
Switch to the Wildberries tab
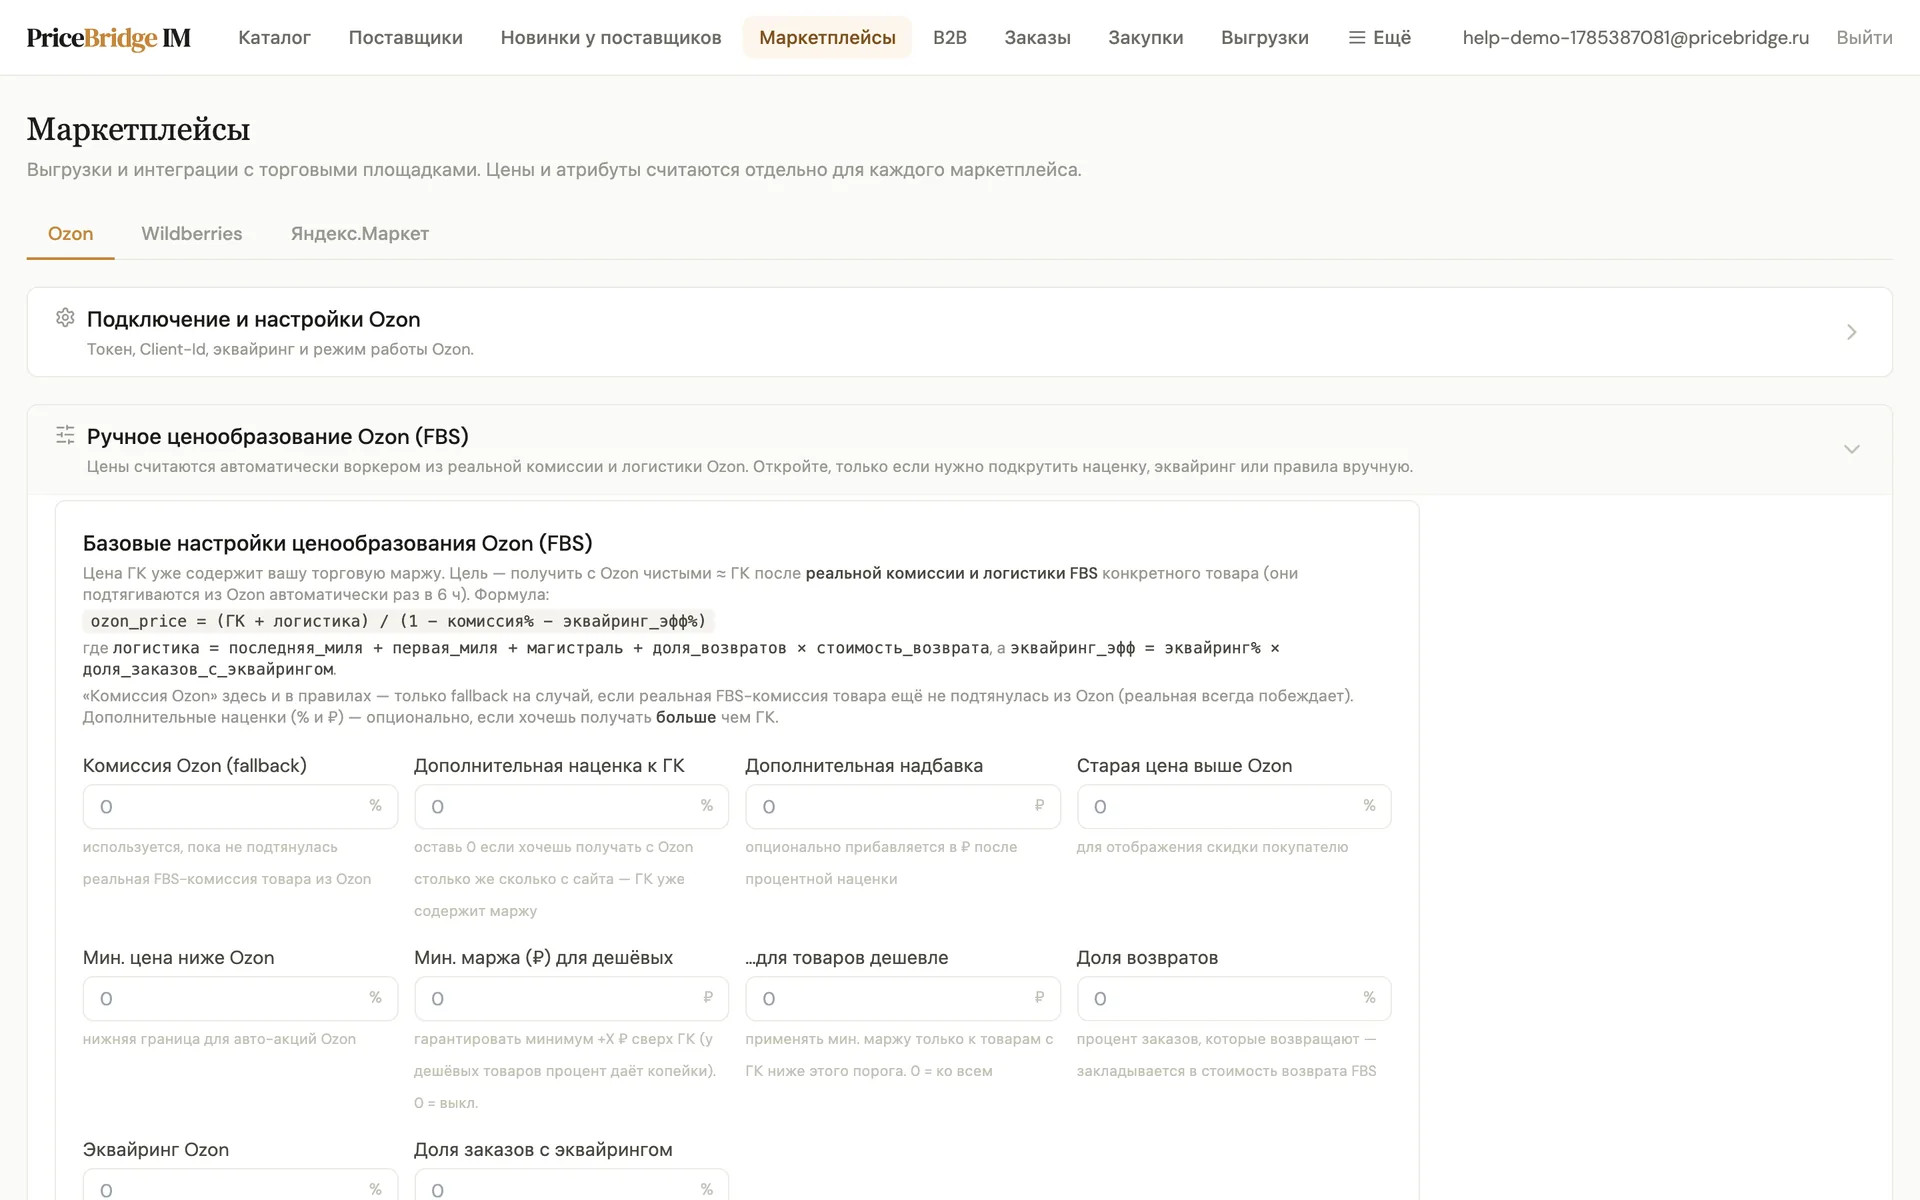(192, 234)
